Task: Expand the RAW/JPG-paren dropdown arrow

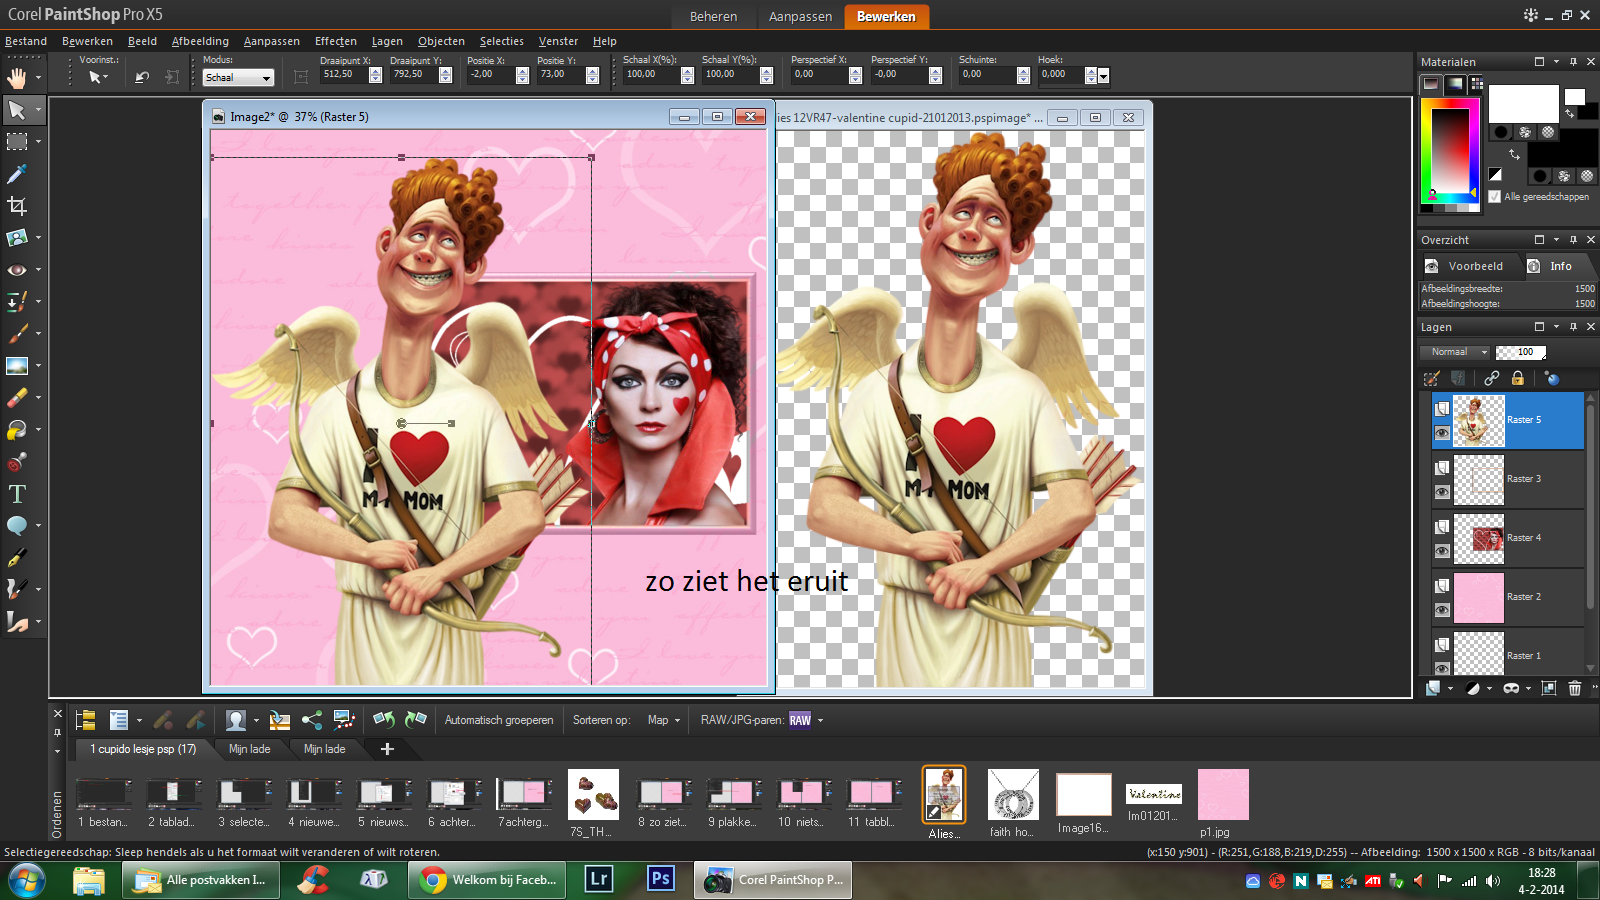Action: 821,720
